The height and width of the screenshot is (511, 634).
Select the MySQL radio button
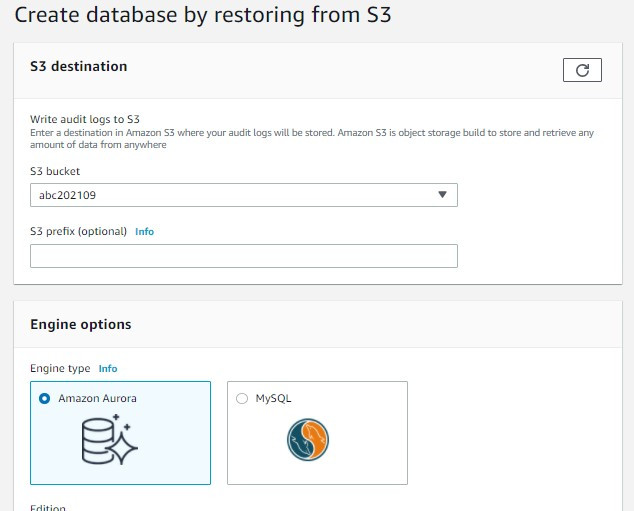[x=241, y=398]
